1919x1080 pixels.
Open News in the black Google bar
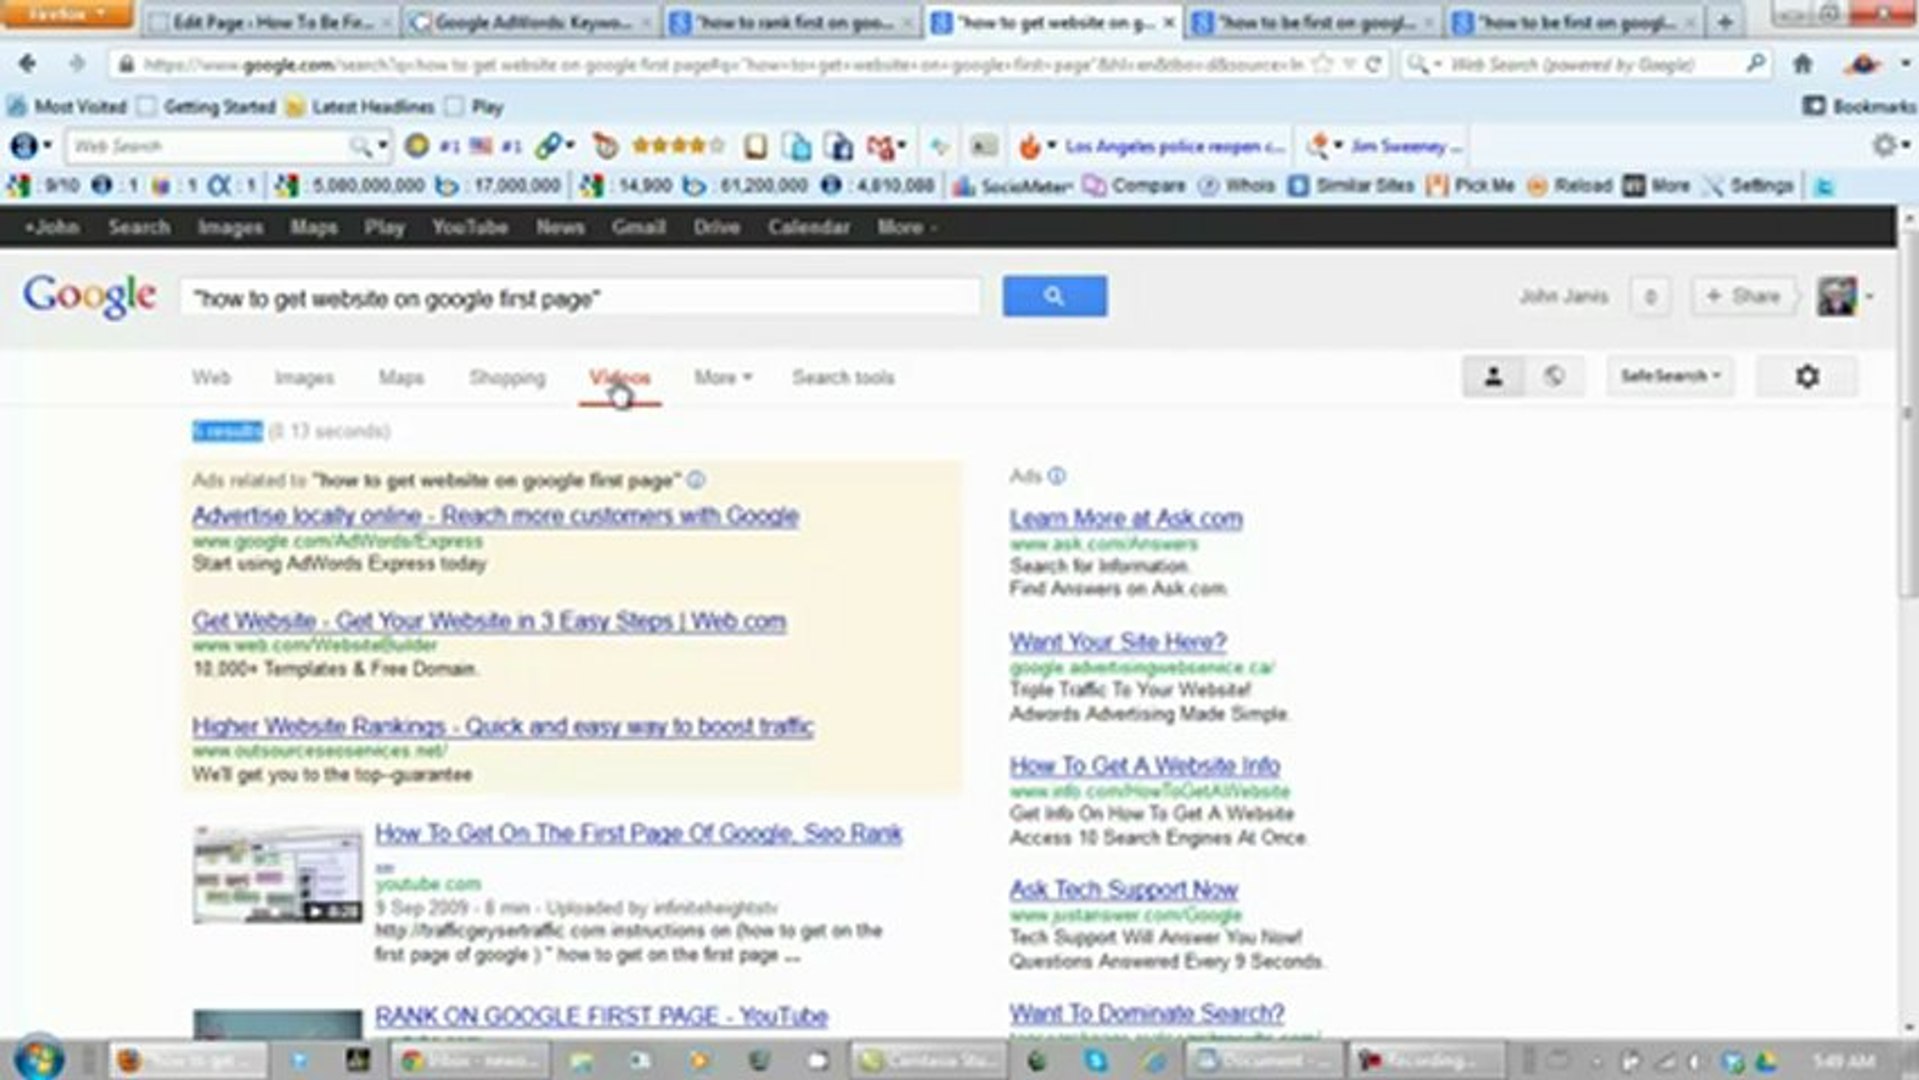[559, 228]
